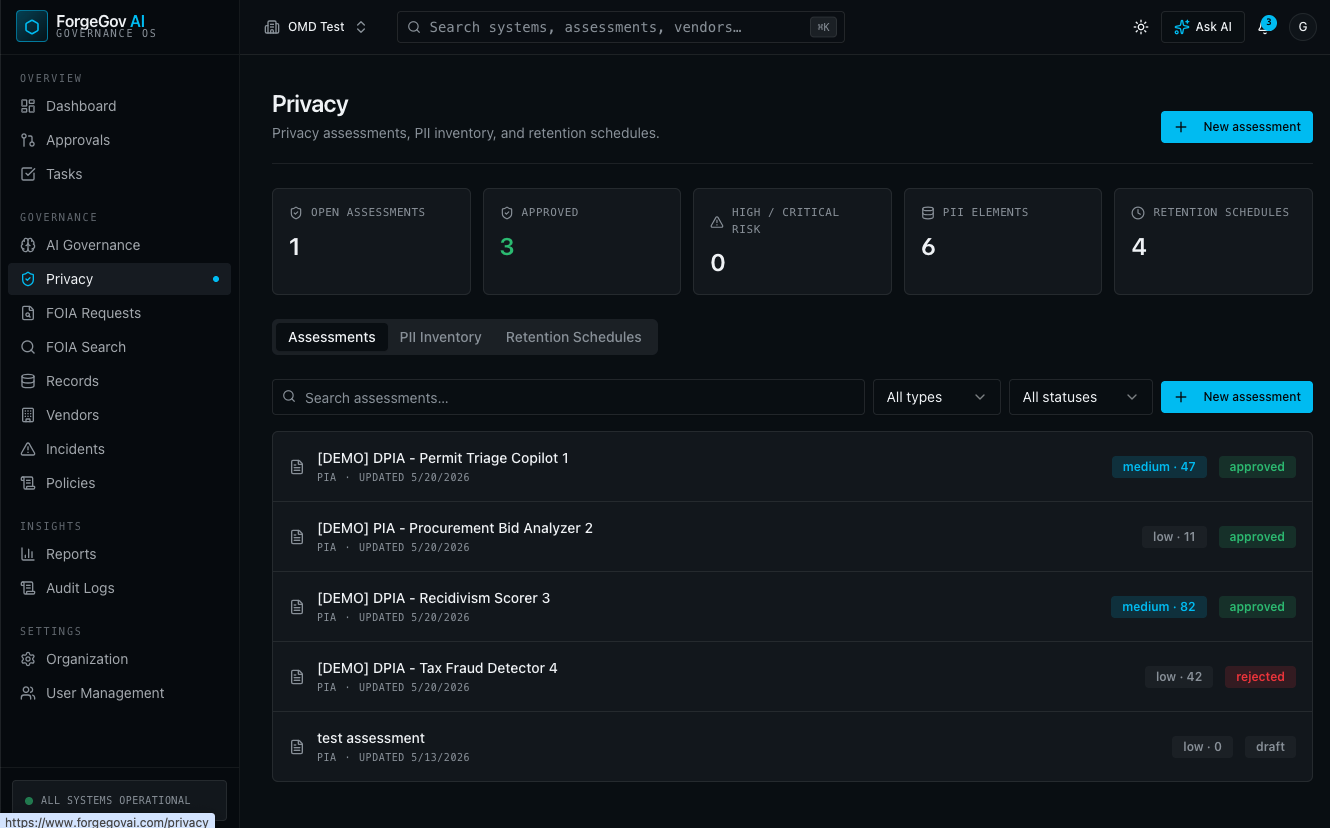The image size is (1330, 828).
Task: Open the All types dropdown
Action: click(937, 397)
